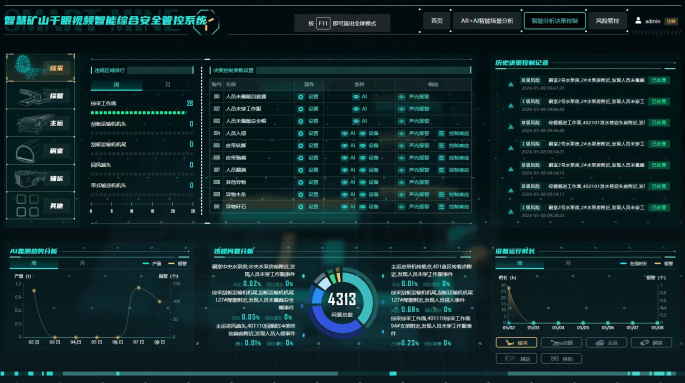The width and height of the screenshot is (685, 383).
Task: Toggle the 设备 eye icon in row 004
Action: (363, 133)
